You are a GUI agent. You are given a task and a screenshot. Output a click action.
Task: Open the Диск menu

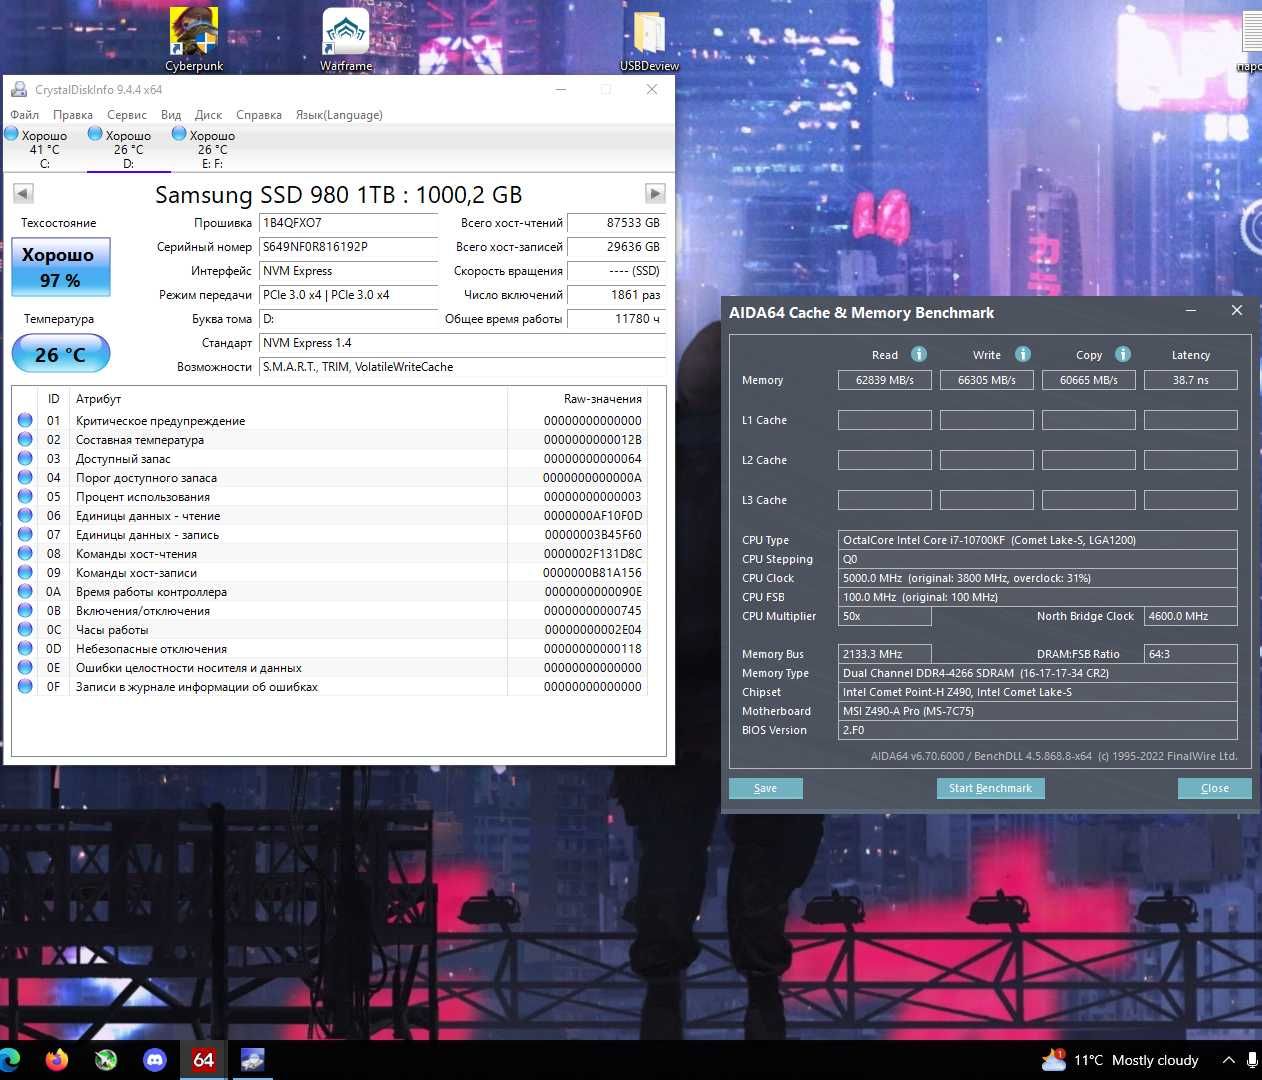(x=208, y=115)
